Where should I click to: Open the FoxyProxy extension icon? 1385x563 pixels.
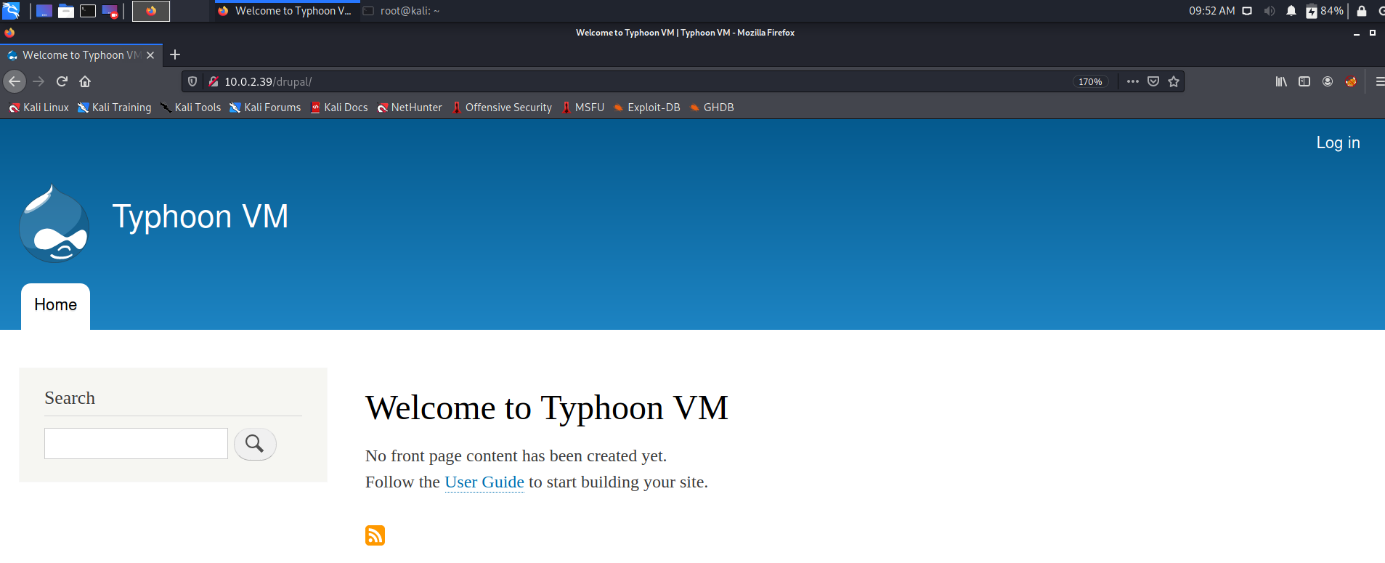click(1351, 82)
